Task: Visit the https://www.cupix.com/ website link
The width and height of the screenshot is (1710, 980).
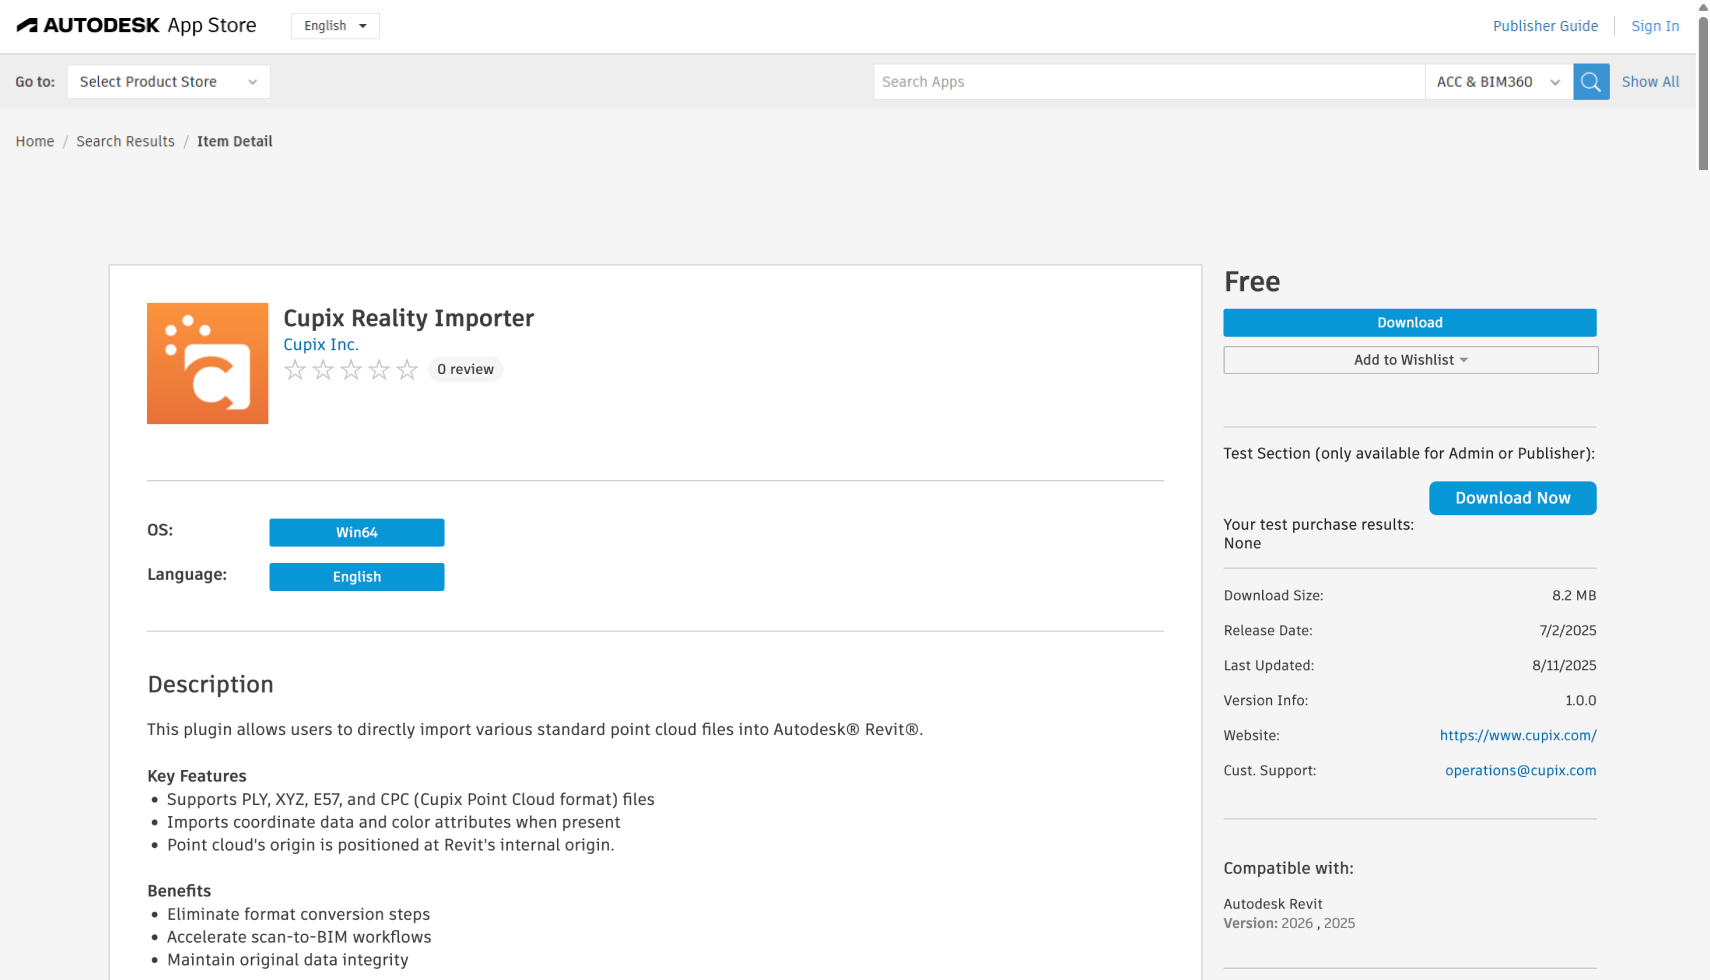Action: click(x=1518, y=735)
